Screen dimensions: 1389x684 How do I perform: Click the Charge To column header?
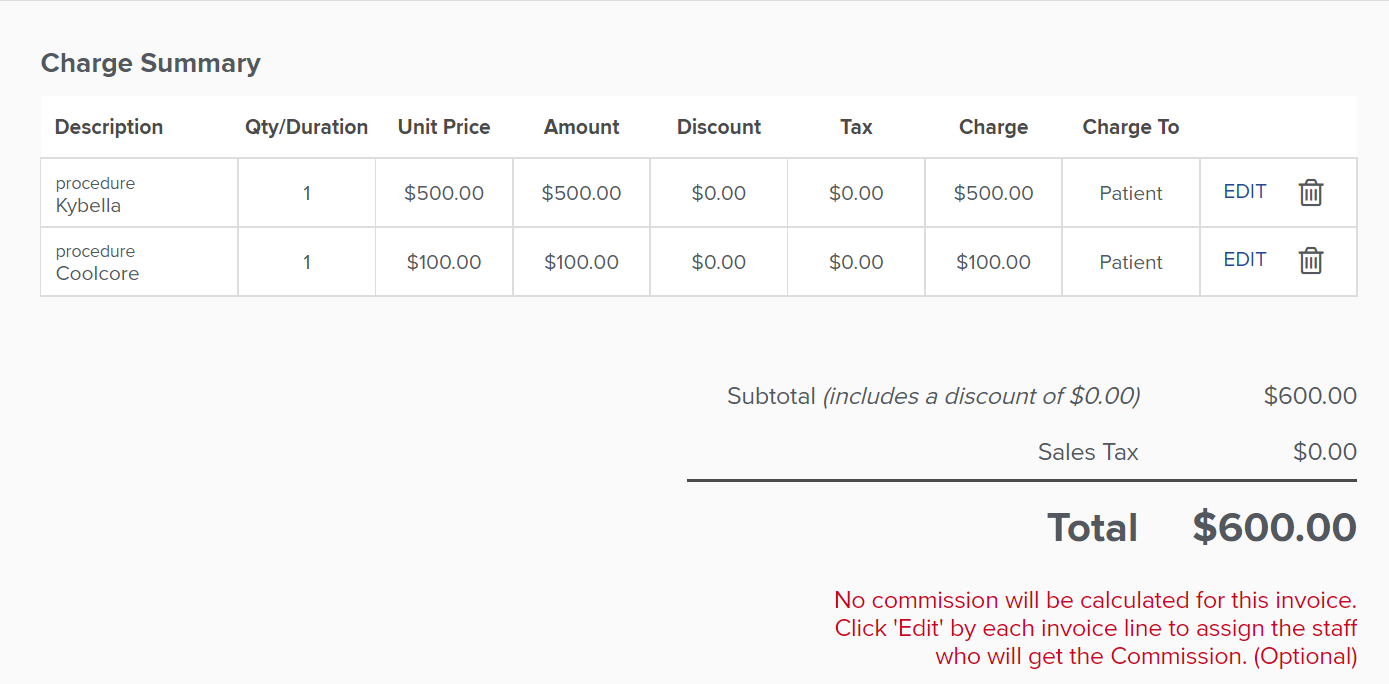1131,127
